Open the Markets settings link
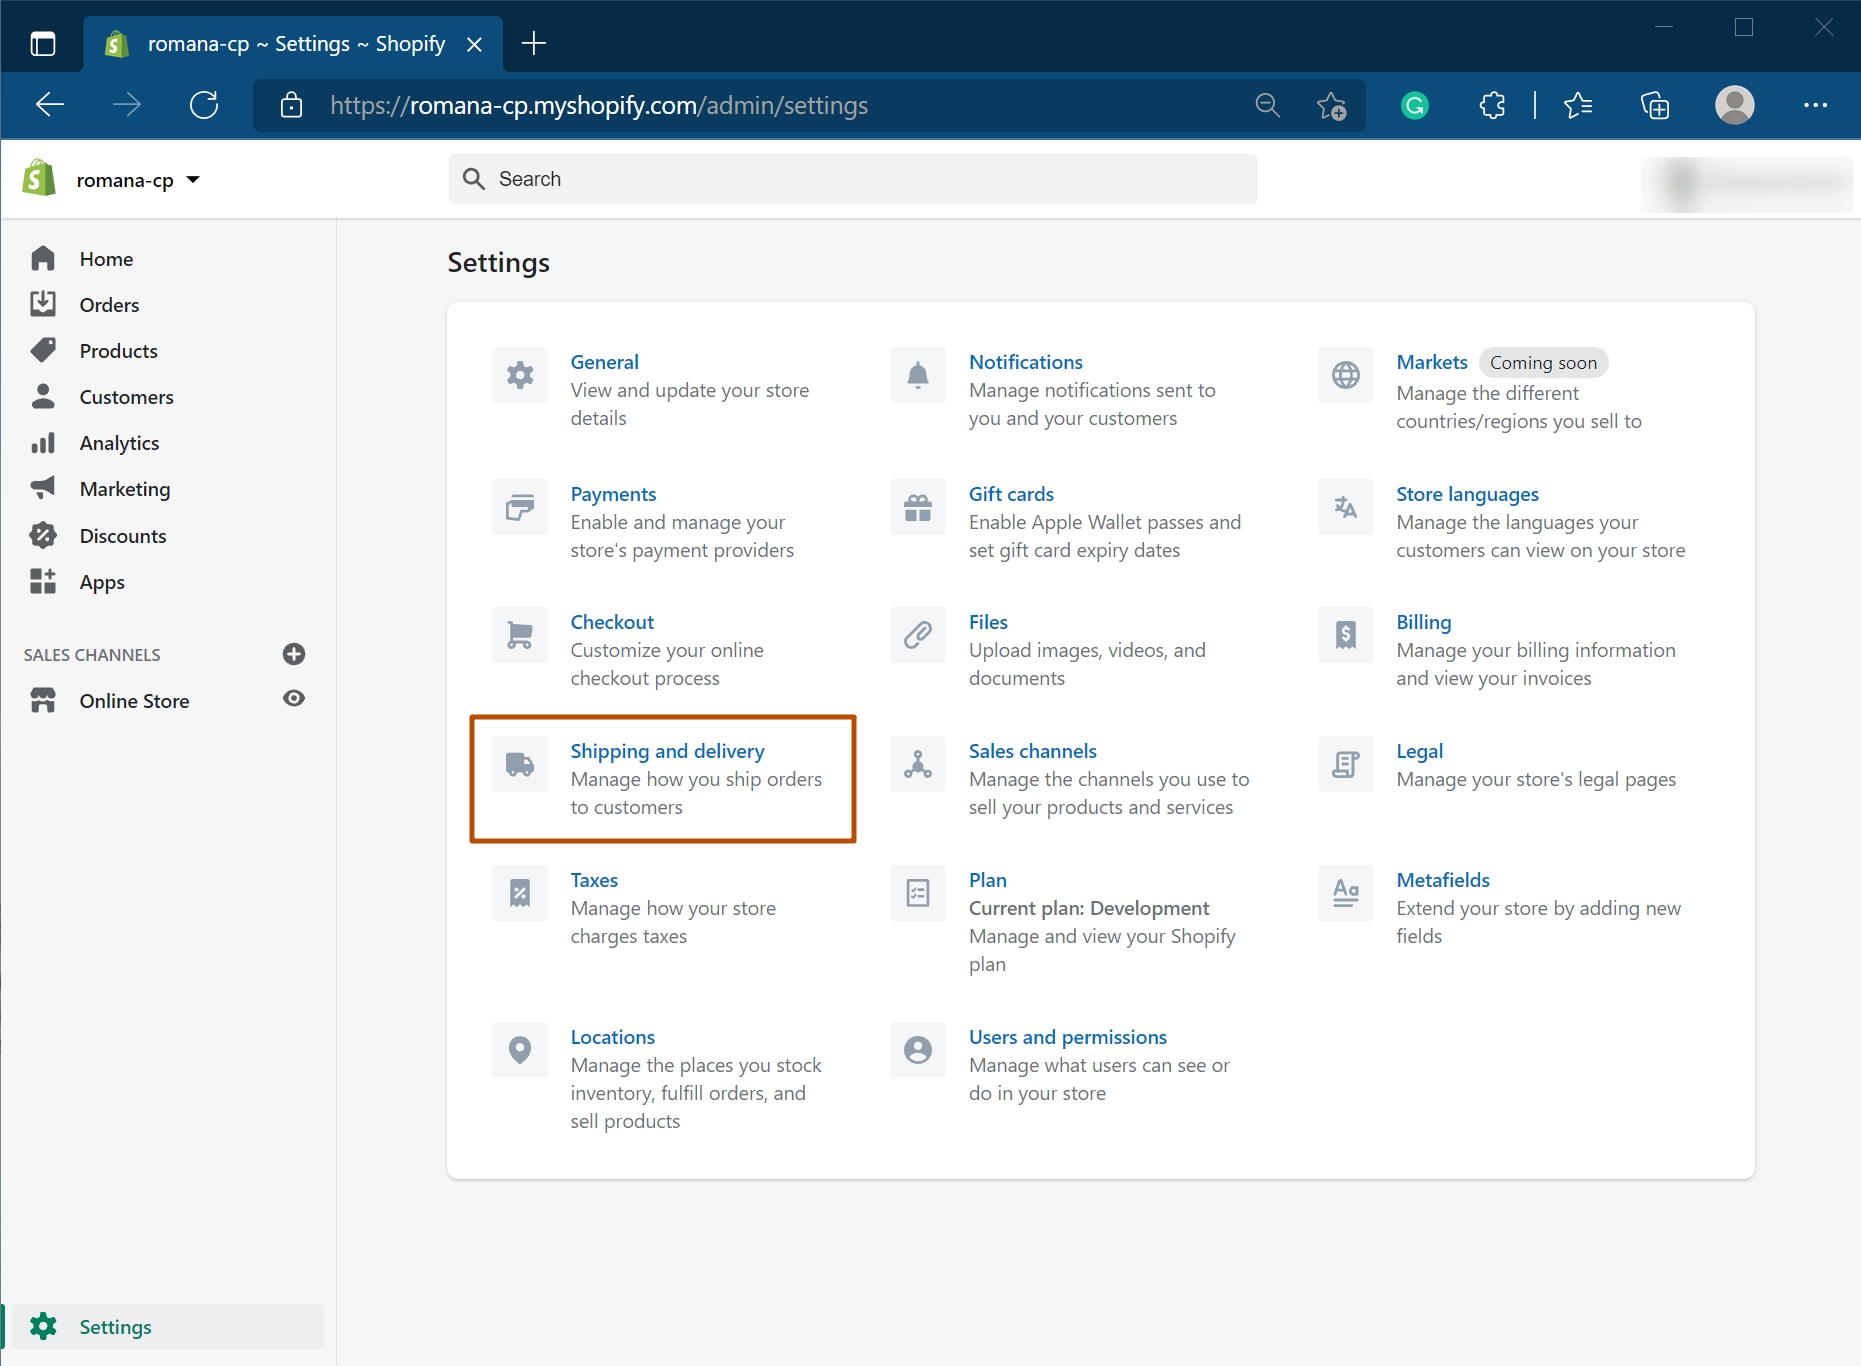The image size is (1861, 1366). (x=1432, y=362)
